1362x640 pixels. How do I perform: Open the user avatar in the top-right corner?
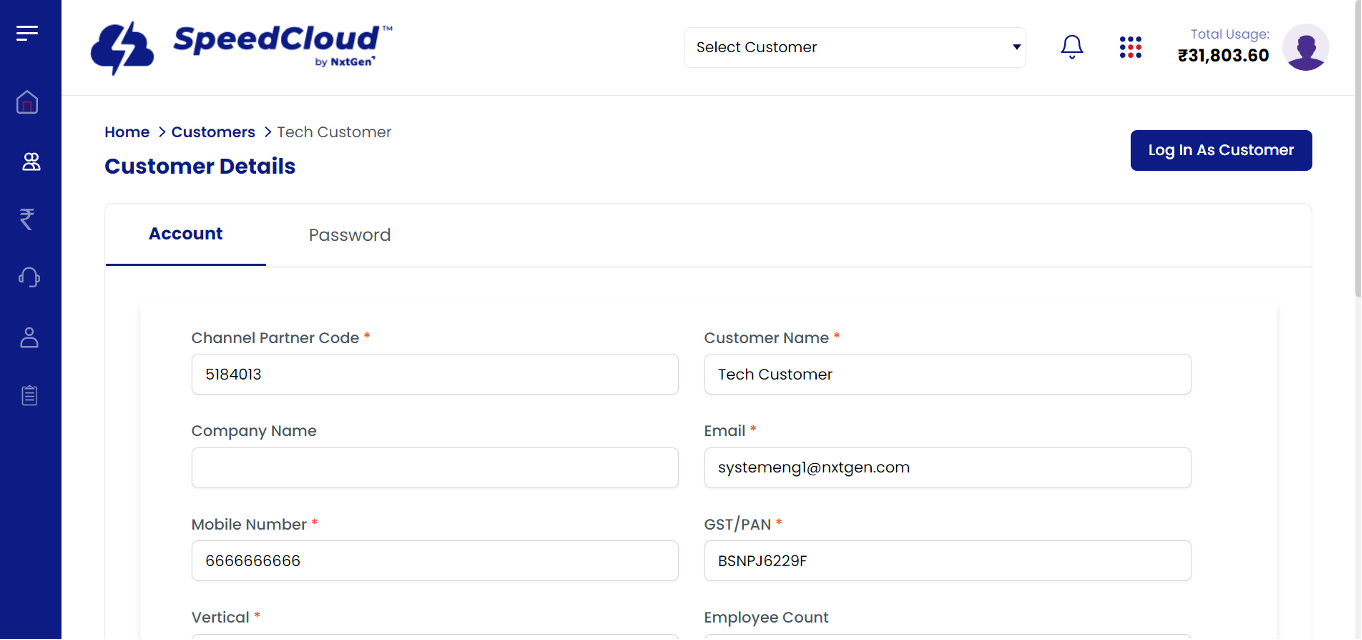1306,46
